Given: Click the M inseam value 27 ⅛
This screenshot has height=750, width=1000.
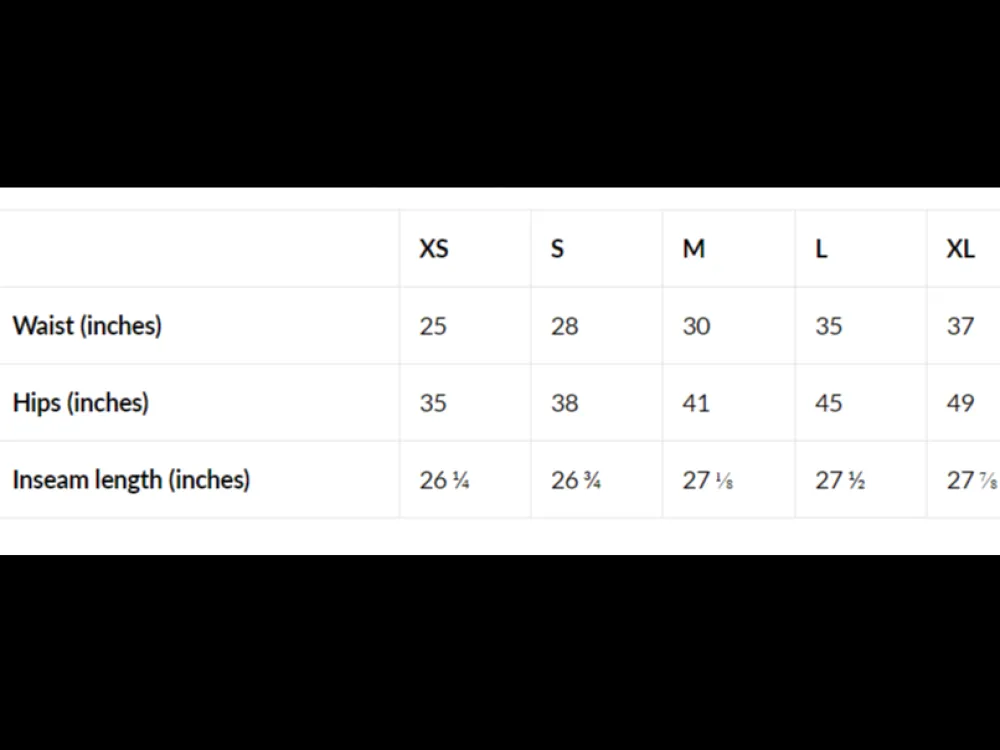Looking at the screenshot, I should [708, 481].
